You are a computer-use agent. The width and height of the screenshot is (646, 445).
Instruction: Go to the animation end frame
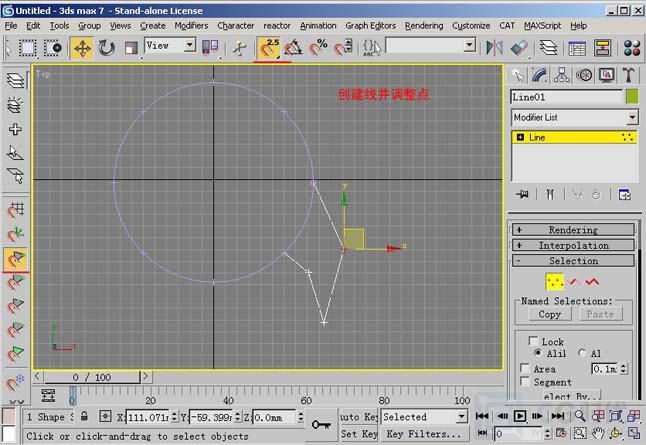[x=557, y=416]
